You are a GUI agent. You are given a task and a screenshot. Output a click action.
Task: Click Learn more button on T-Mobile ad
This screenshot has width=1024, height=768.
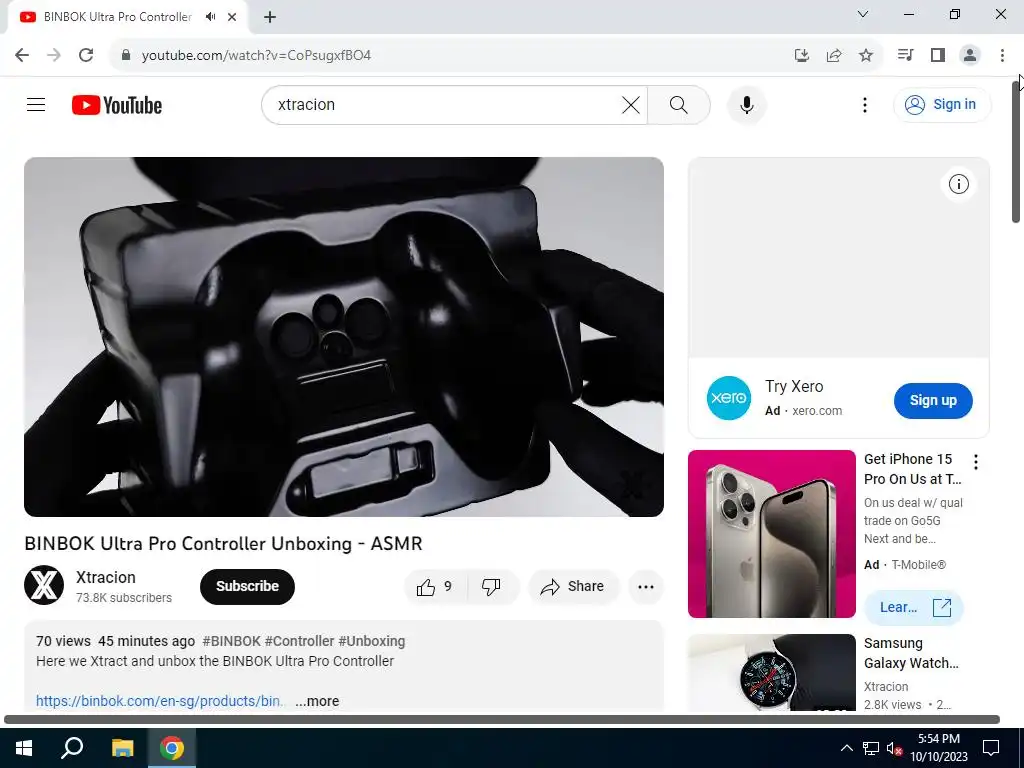[x=914, y=607]
